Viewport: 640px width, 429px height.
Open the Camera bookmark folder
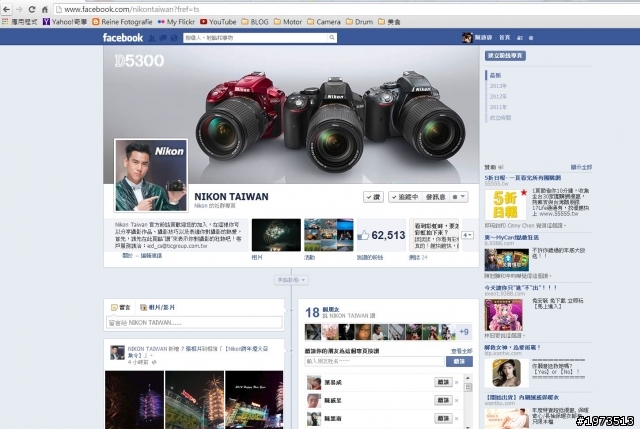tap(324, 22)
